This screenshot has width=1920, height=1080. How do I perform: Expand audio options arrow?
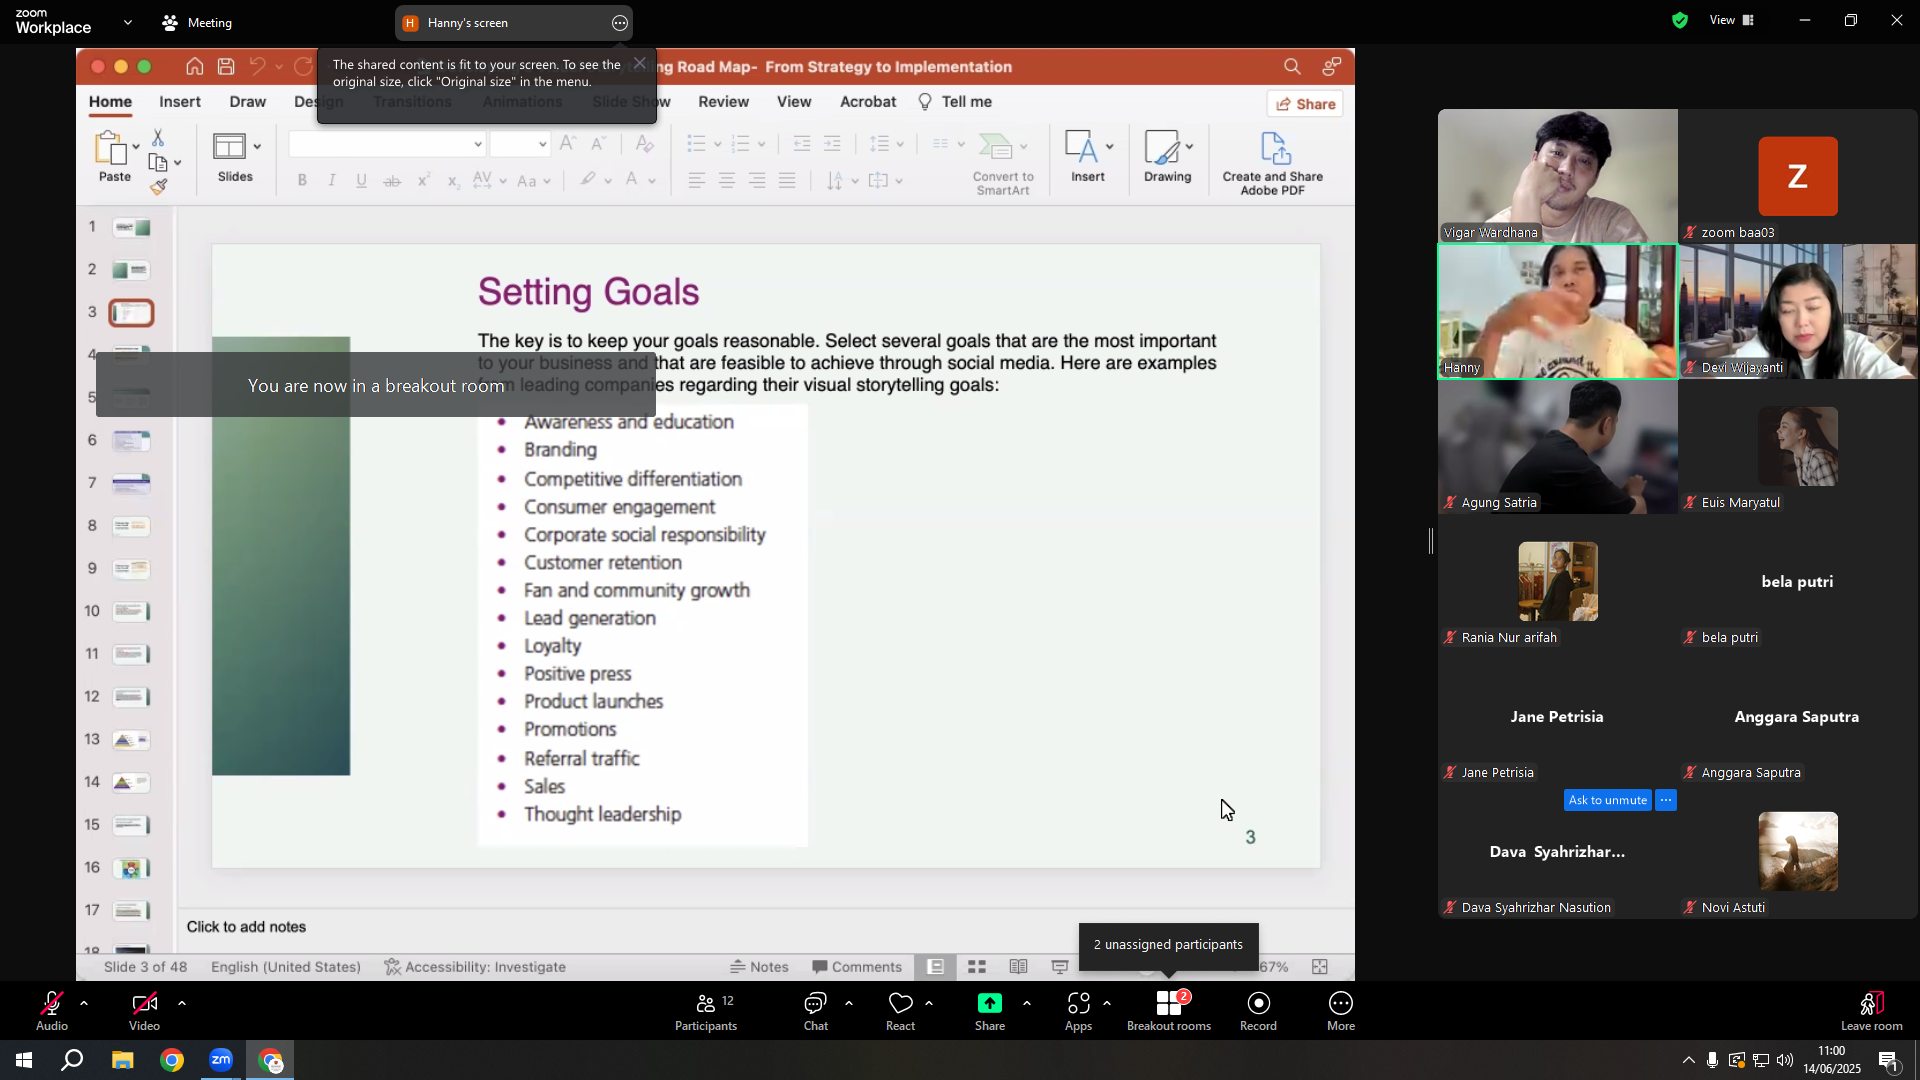pos(84,1002)
